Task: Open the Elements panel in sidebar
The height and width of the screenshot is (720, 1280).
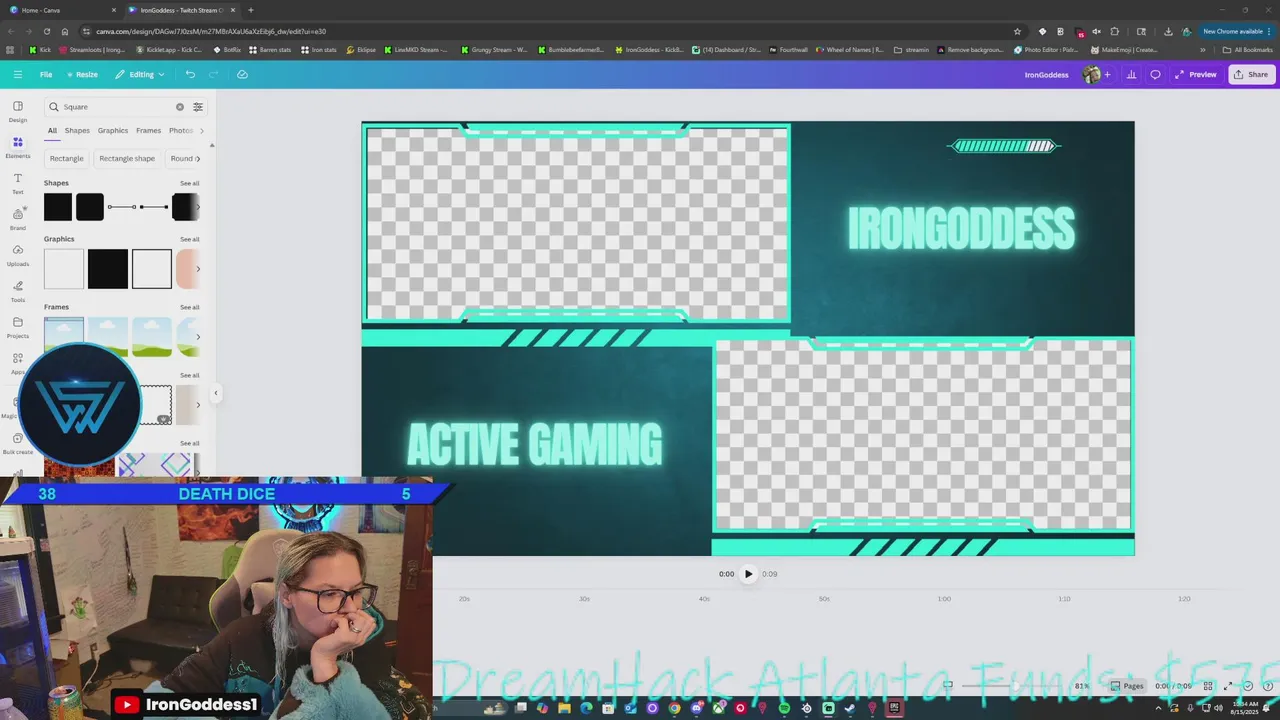Action: pos(17,147)
